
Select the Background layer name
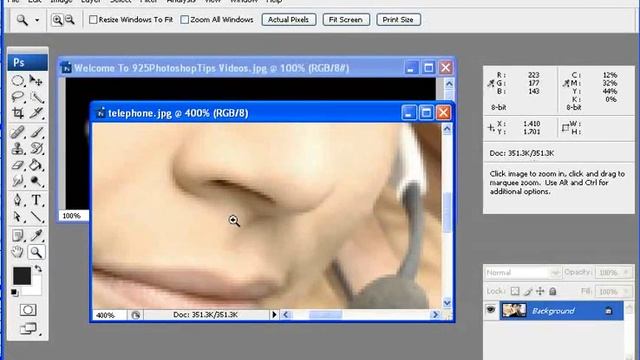[553, 311]
